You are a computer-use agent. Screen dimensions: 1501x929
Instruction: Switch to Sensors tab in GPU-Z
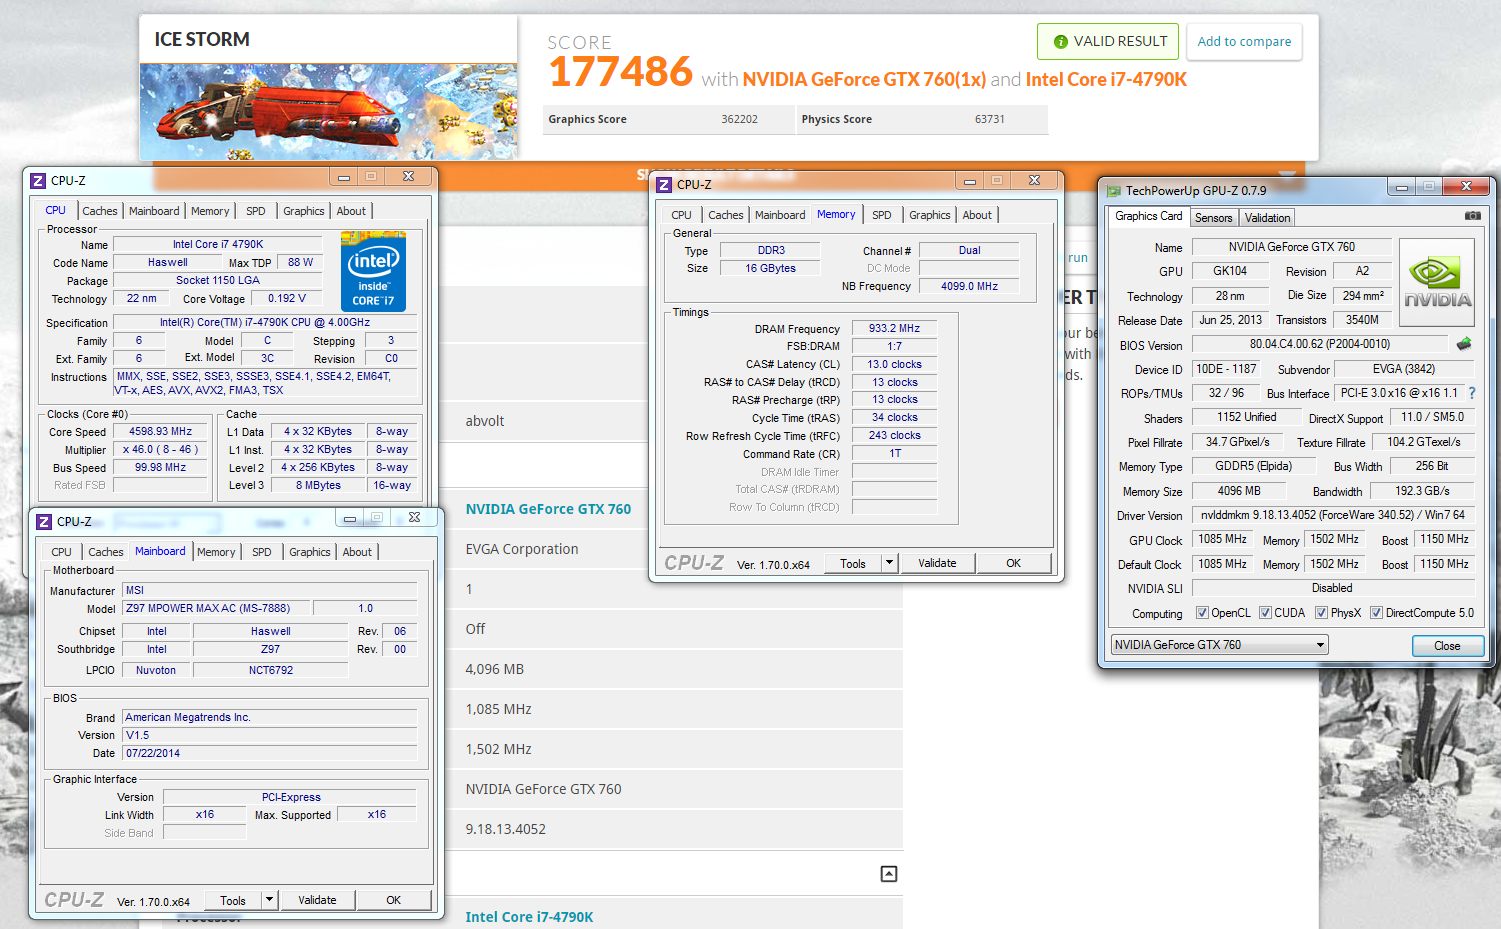click(1213, 218)
